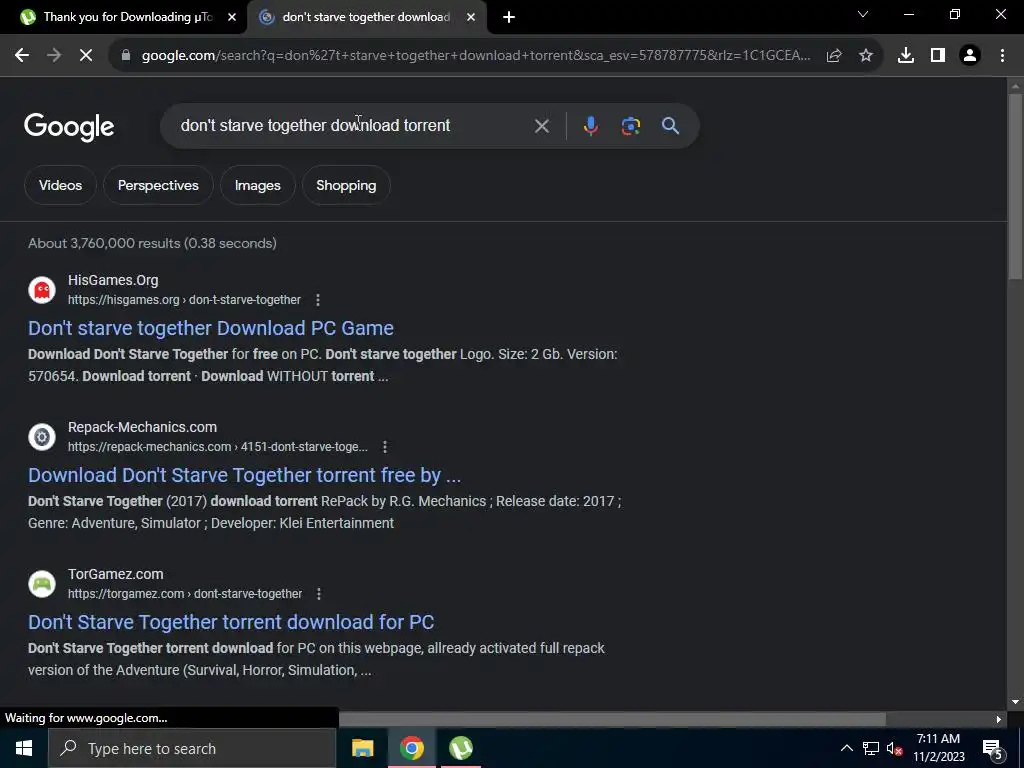This screenshot has height=768, width=1024.
Task: Open uTorrent from the taskbar
Action: tap(461, 748)
